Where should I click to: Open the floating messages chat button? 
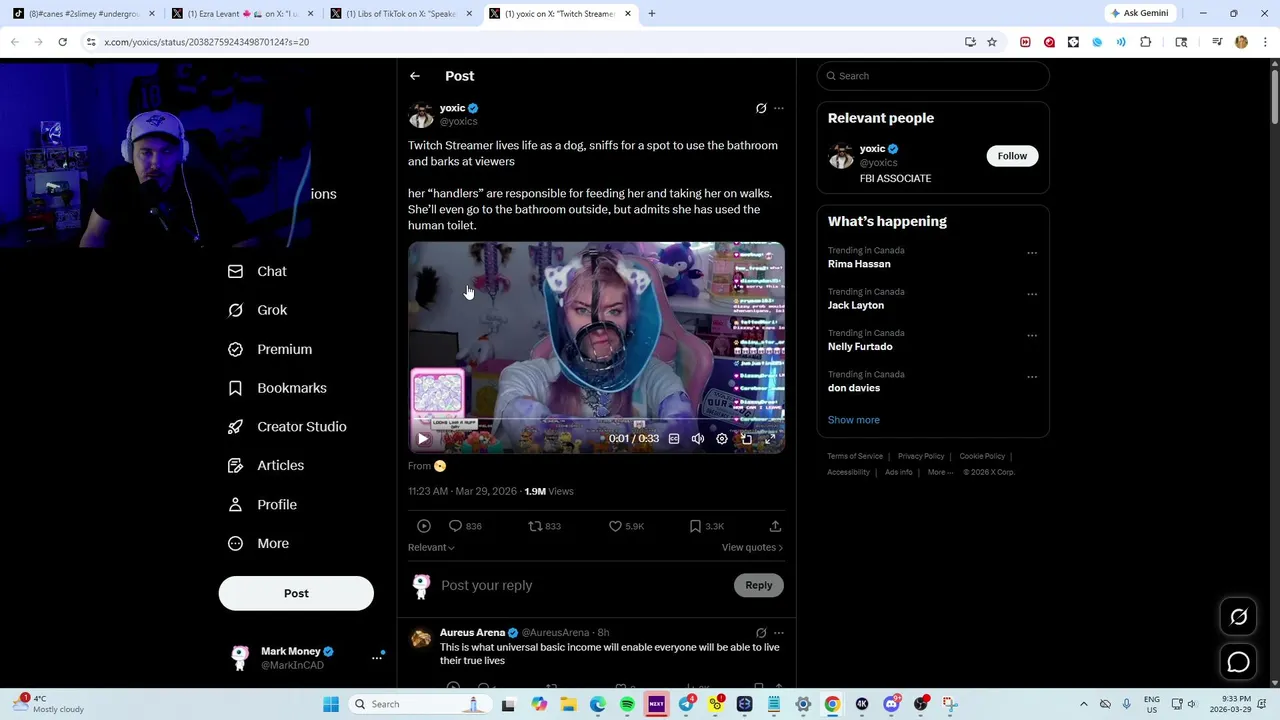(x=1238, y=662)
